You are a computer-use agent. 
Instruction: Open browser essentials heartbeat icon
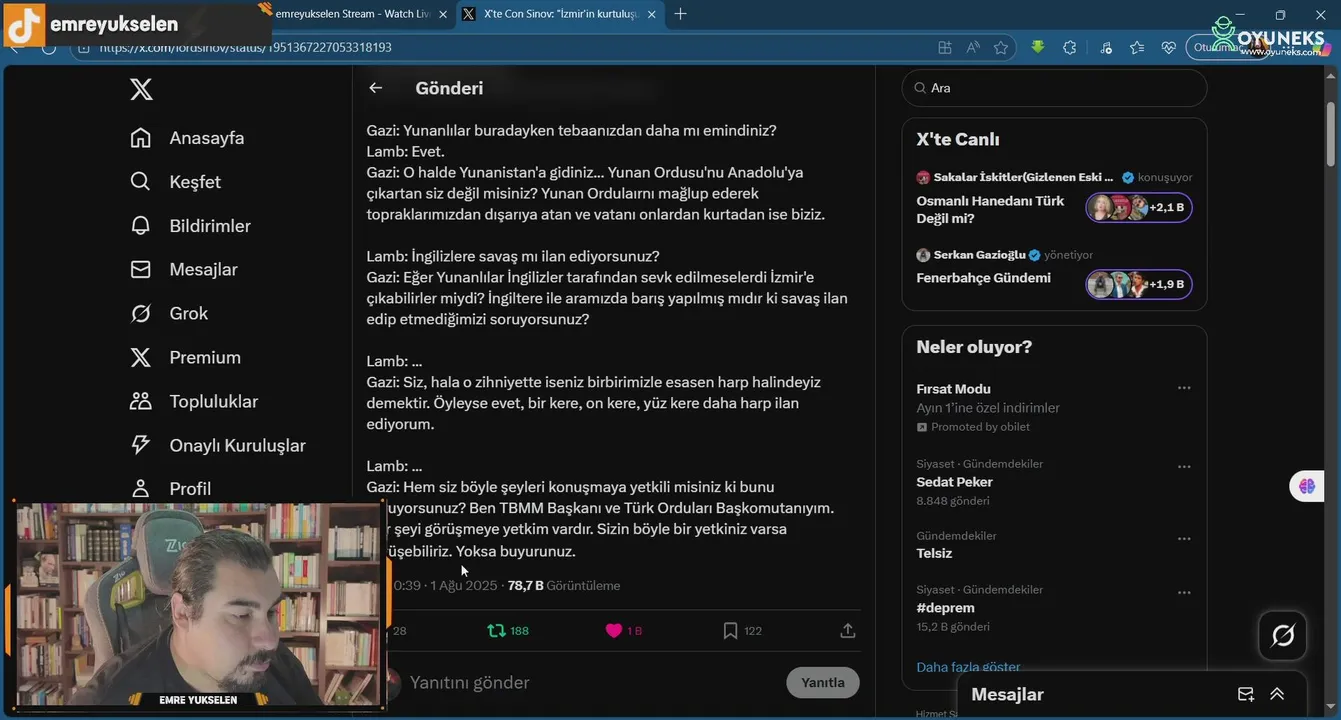(1169, 47)
